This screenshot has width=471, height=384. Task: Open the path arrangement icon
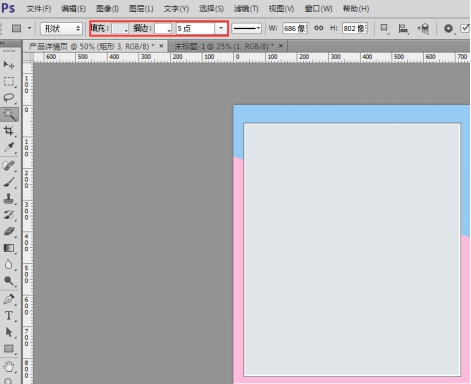click(423, 29)
